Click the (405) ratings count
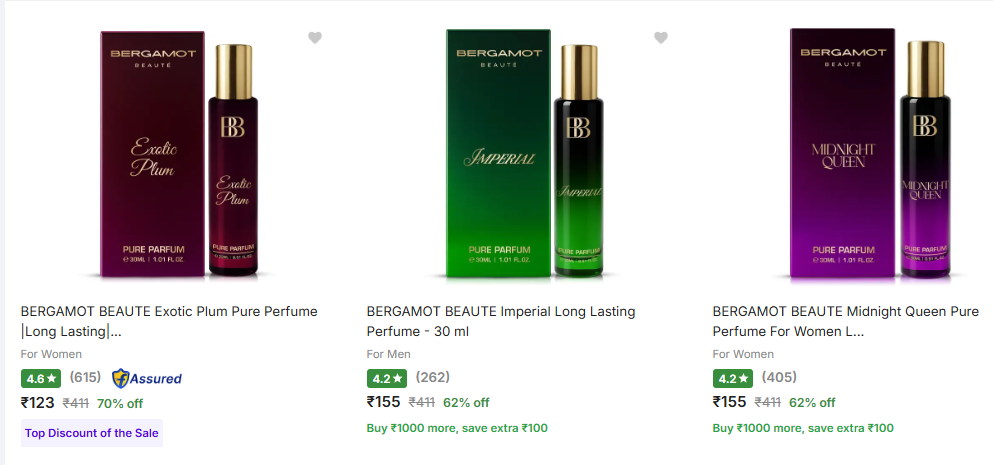 pos(778,377)
